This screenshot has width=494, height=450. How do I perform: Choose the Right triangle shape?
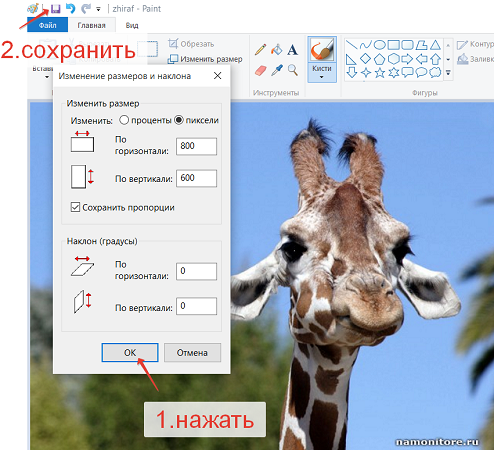click(x=351, y=59)
